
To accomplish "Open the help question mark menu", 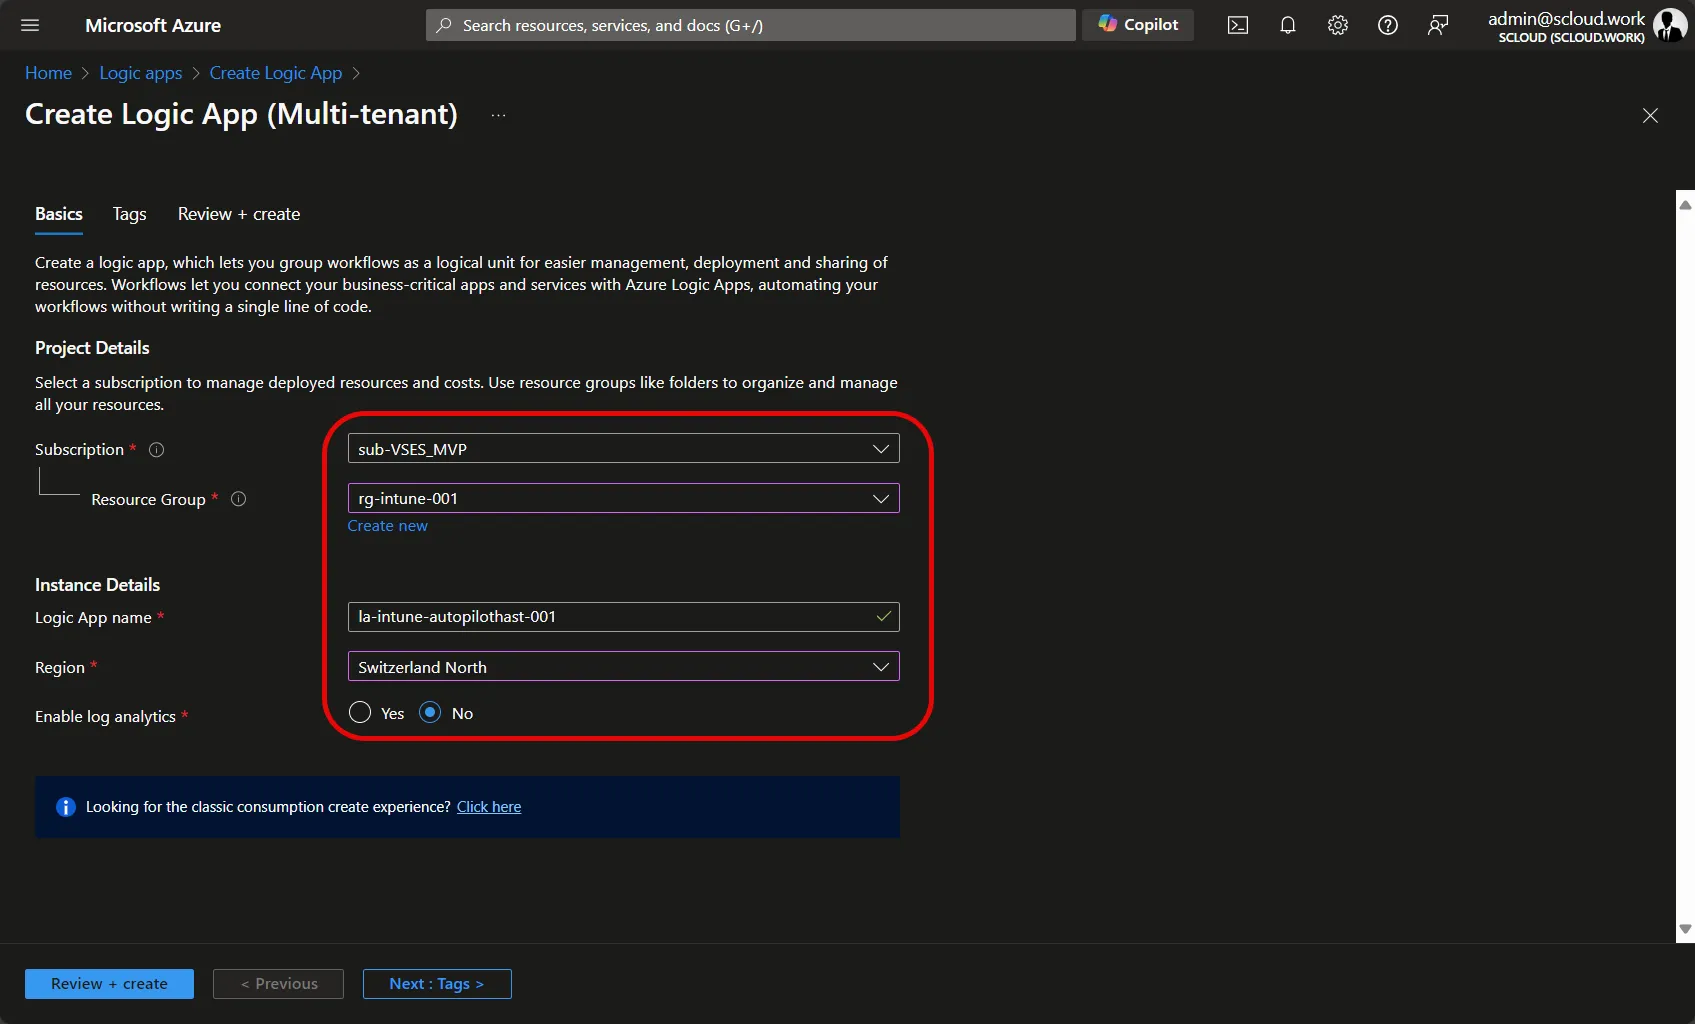I will (1388, 26).
